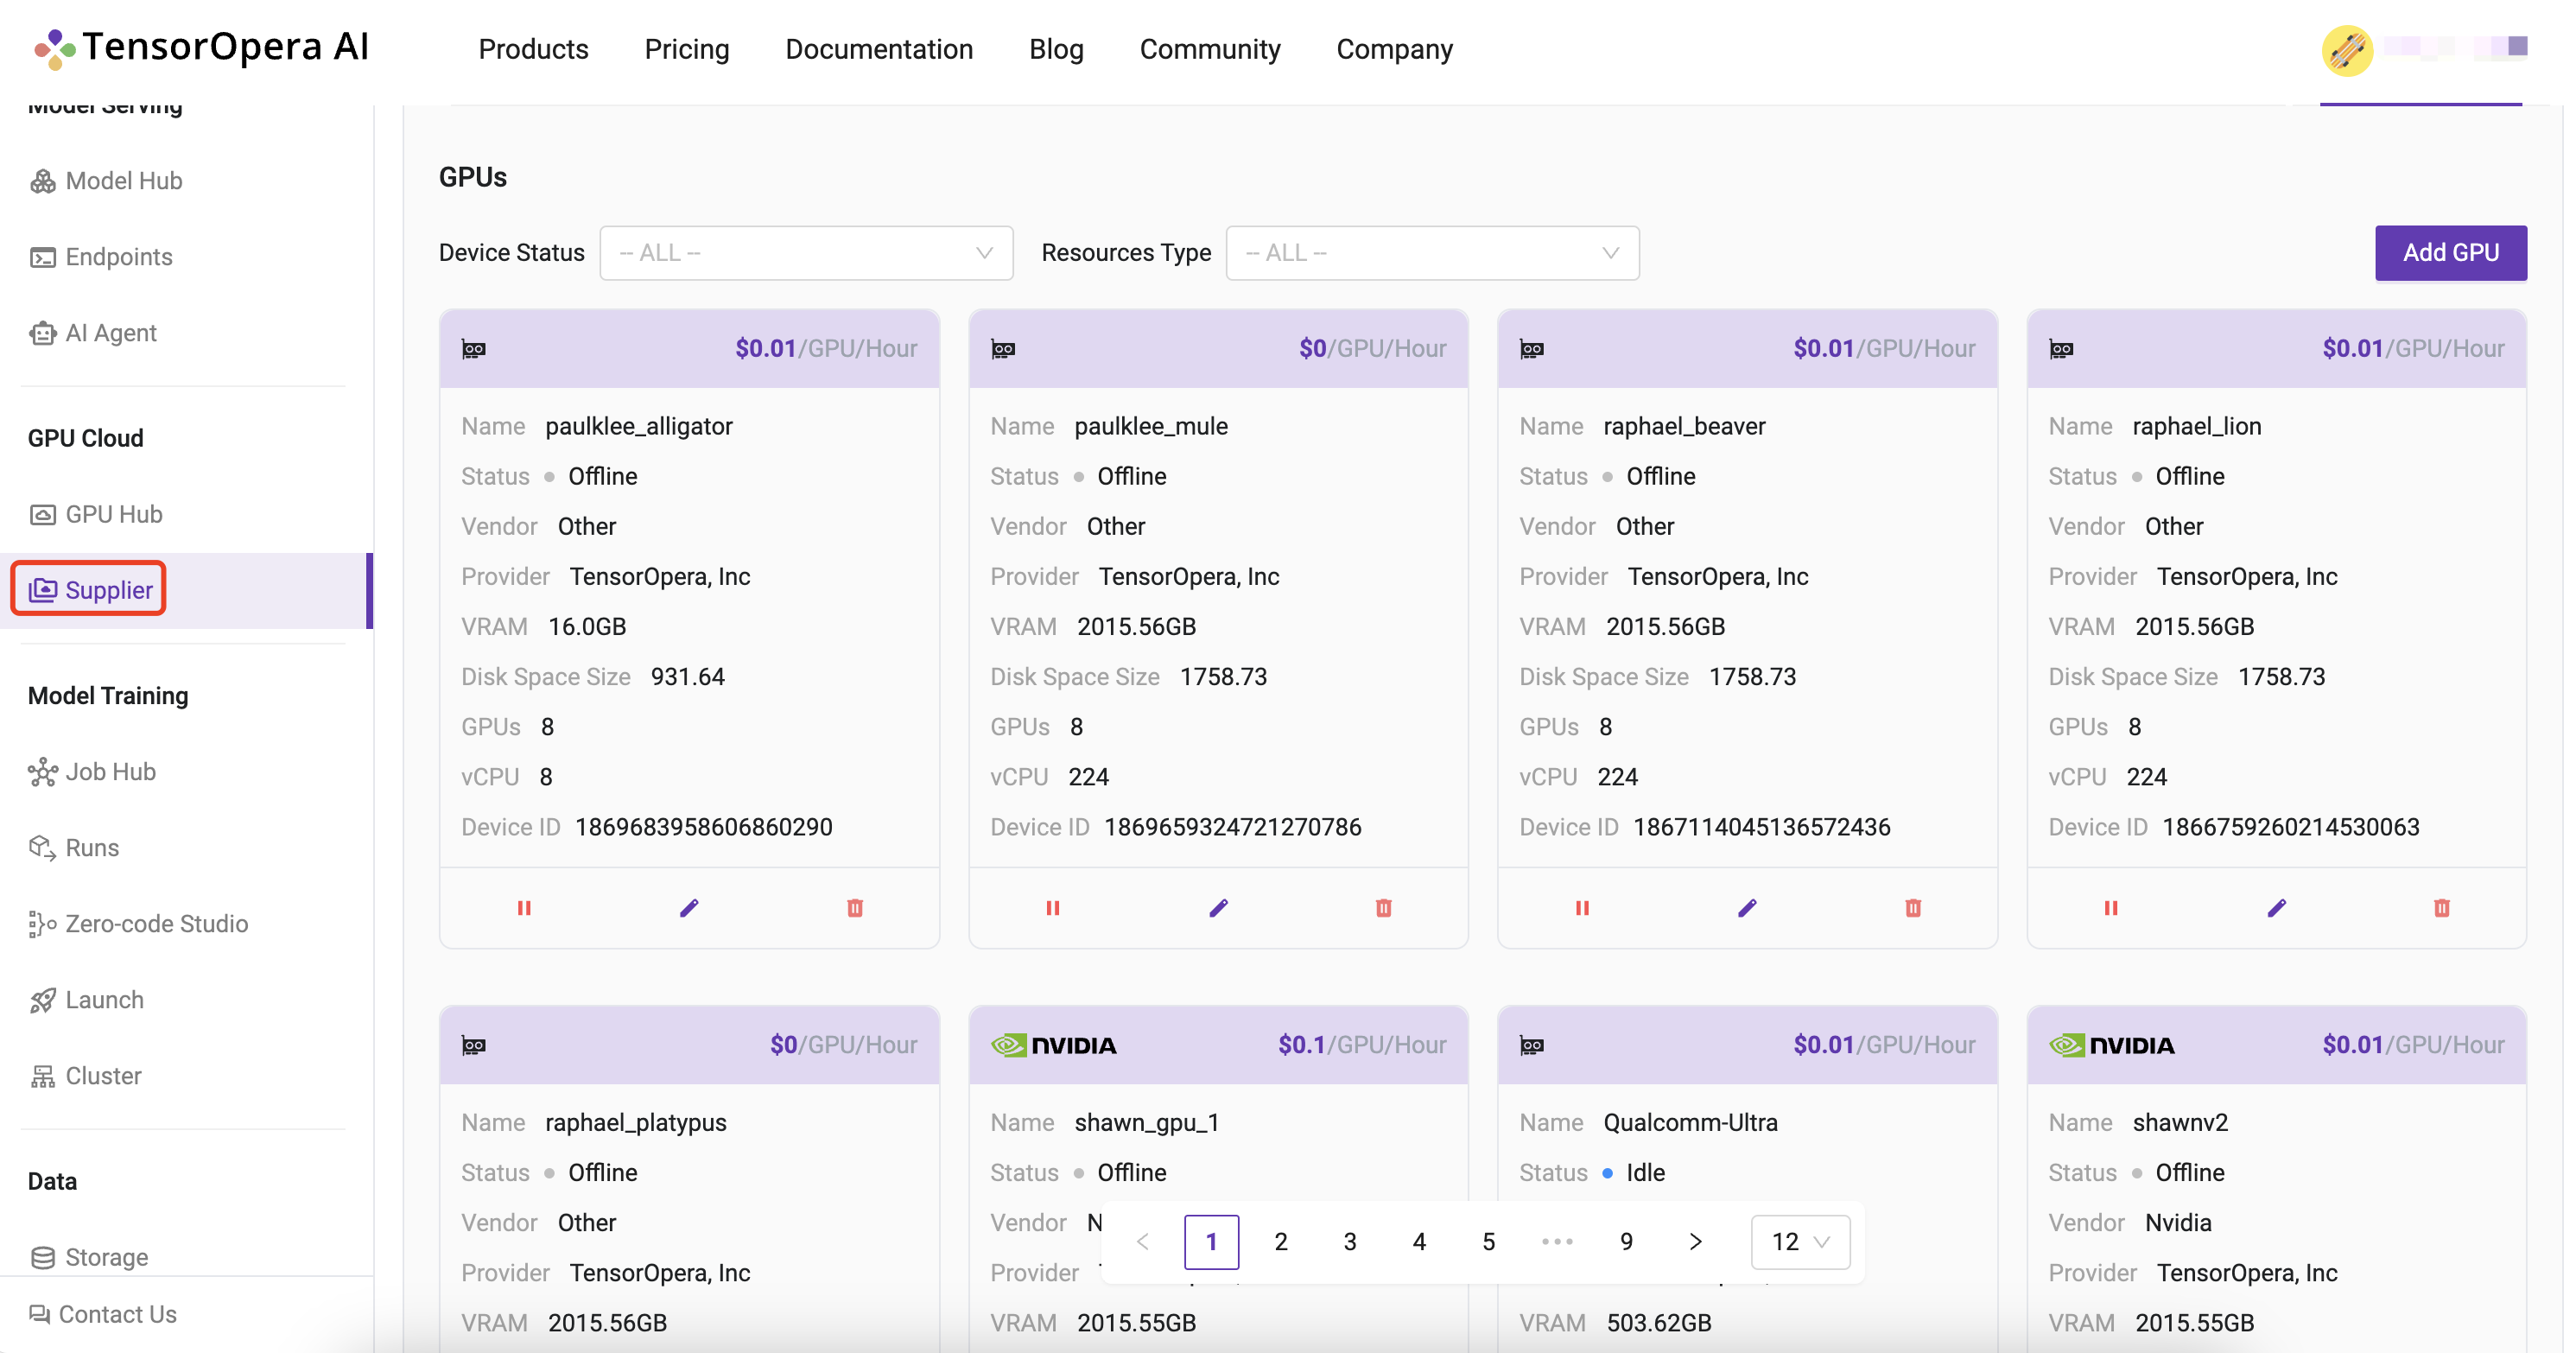The image size is (2576, 1353).
Task: Edit the paulklee_mule GPU
Action: pyautogui.click(x=1218, y=908)
